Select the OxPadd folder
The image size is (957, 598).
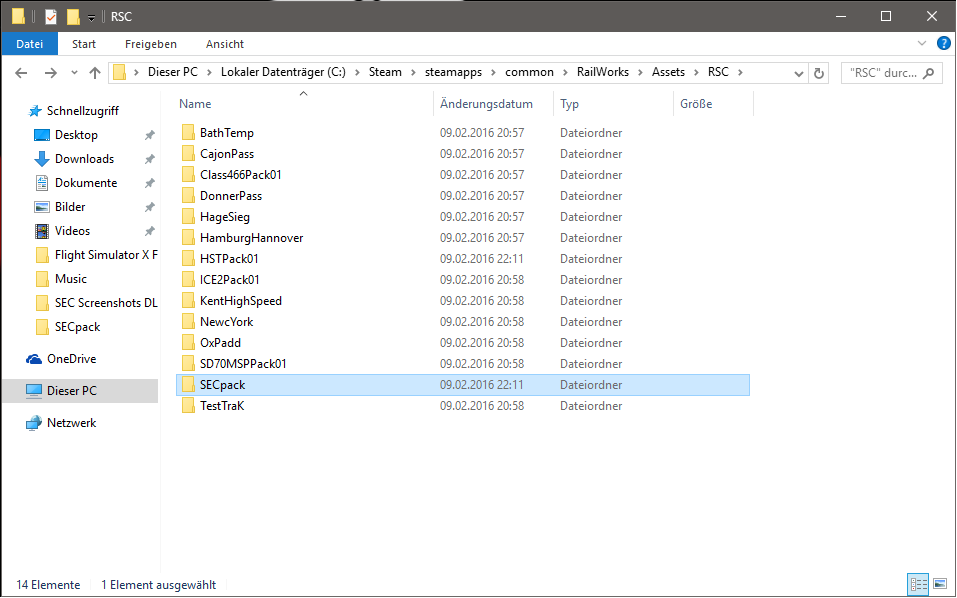220,343
